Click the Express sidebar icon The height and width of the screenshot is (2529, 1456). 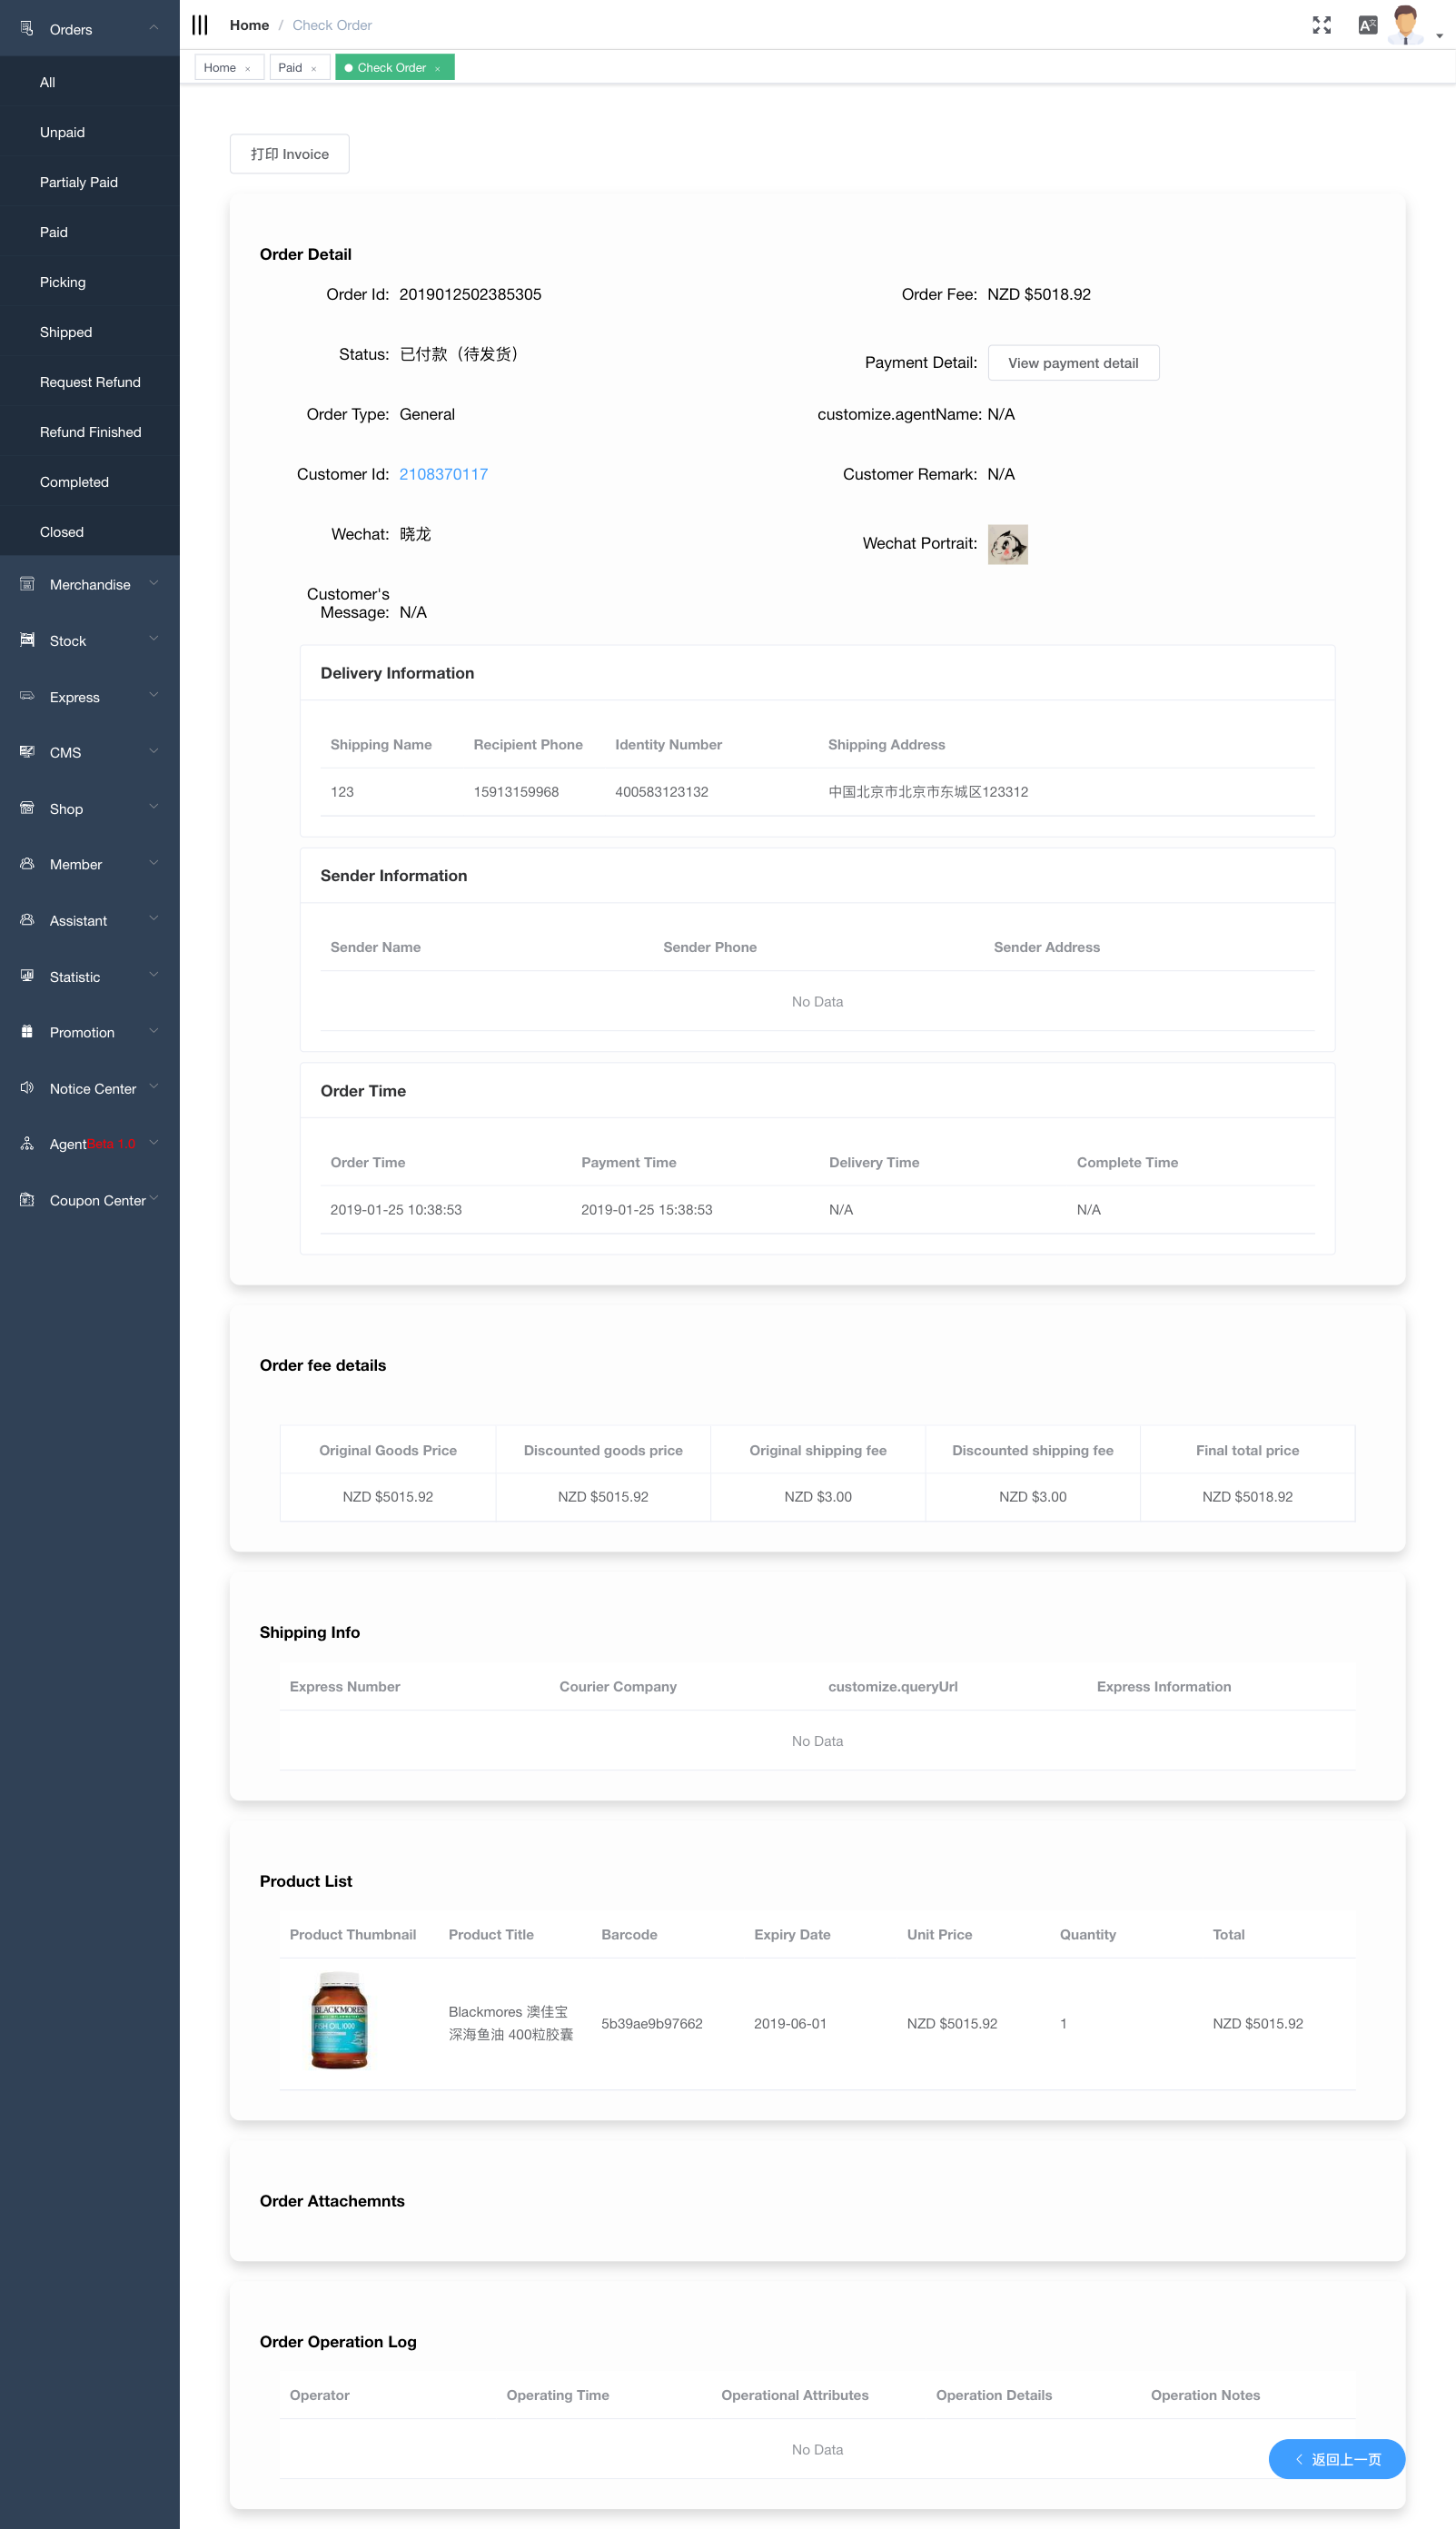(x=27, y=696)
